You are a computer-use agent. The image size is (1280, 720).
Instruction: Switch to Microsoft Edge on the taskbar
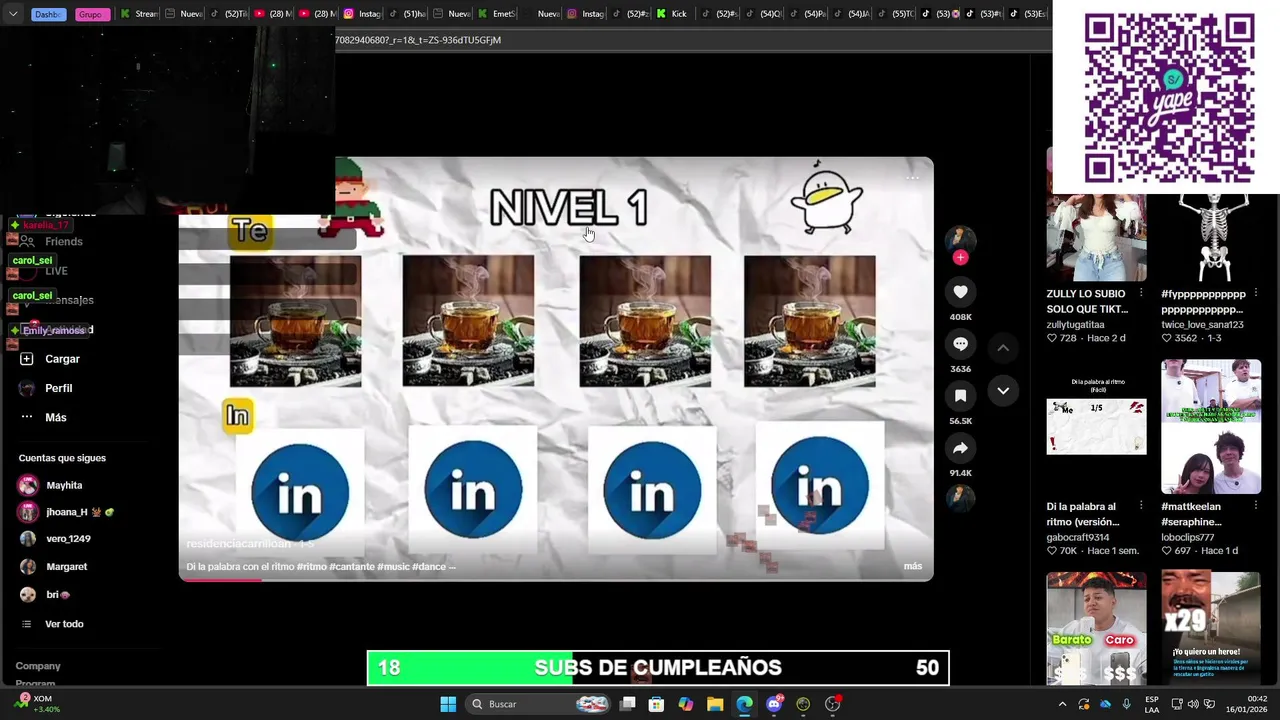744,704
